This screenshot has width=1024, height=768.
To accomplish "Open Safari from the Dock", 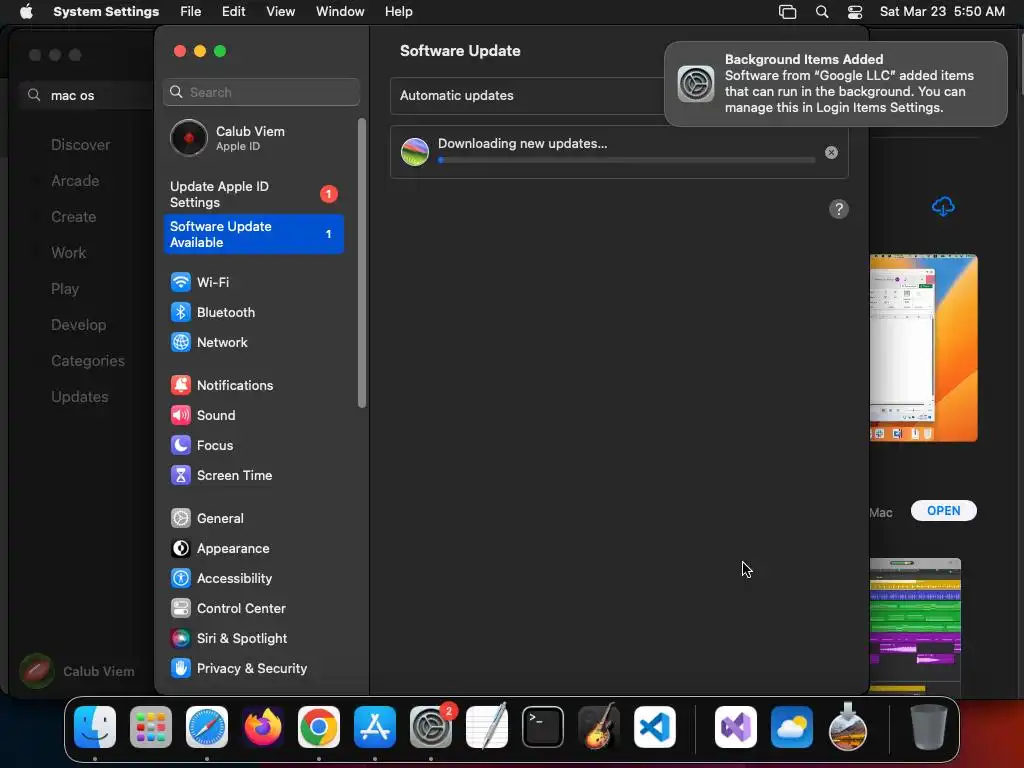I will [207, 727].
